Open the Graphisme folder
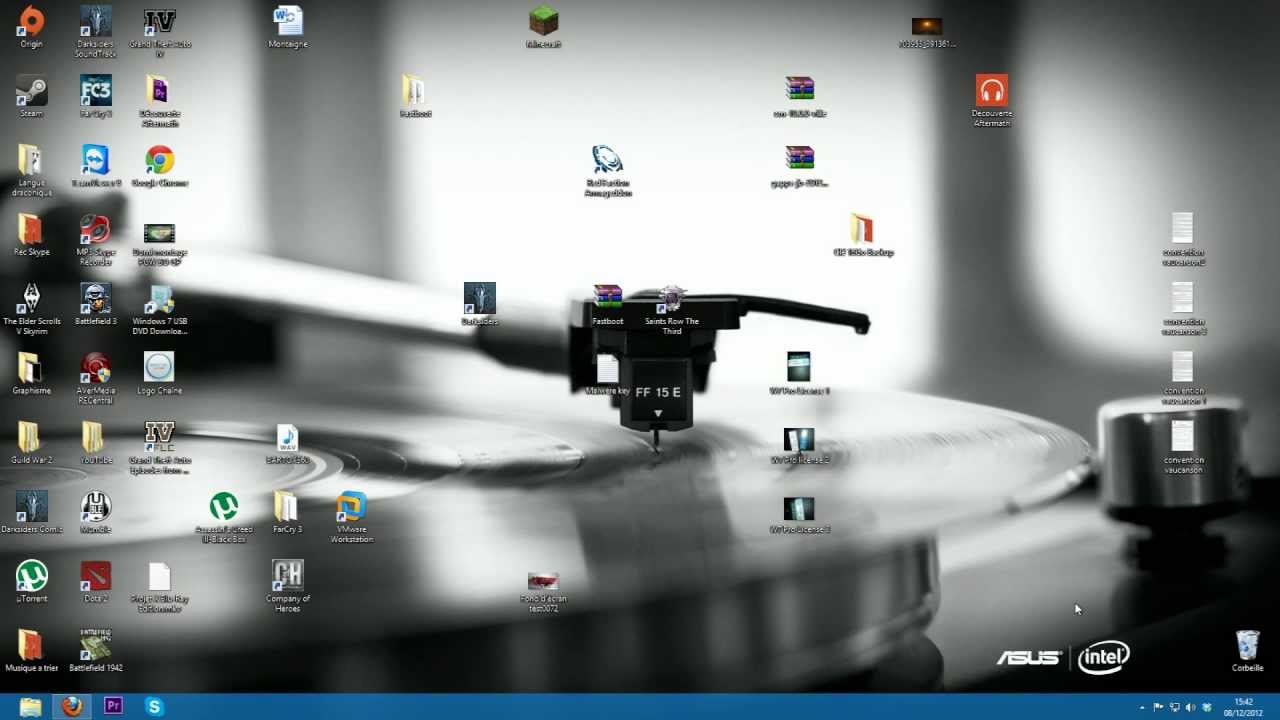 32,367
